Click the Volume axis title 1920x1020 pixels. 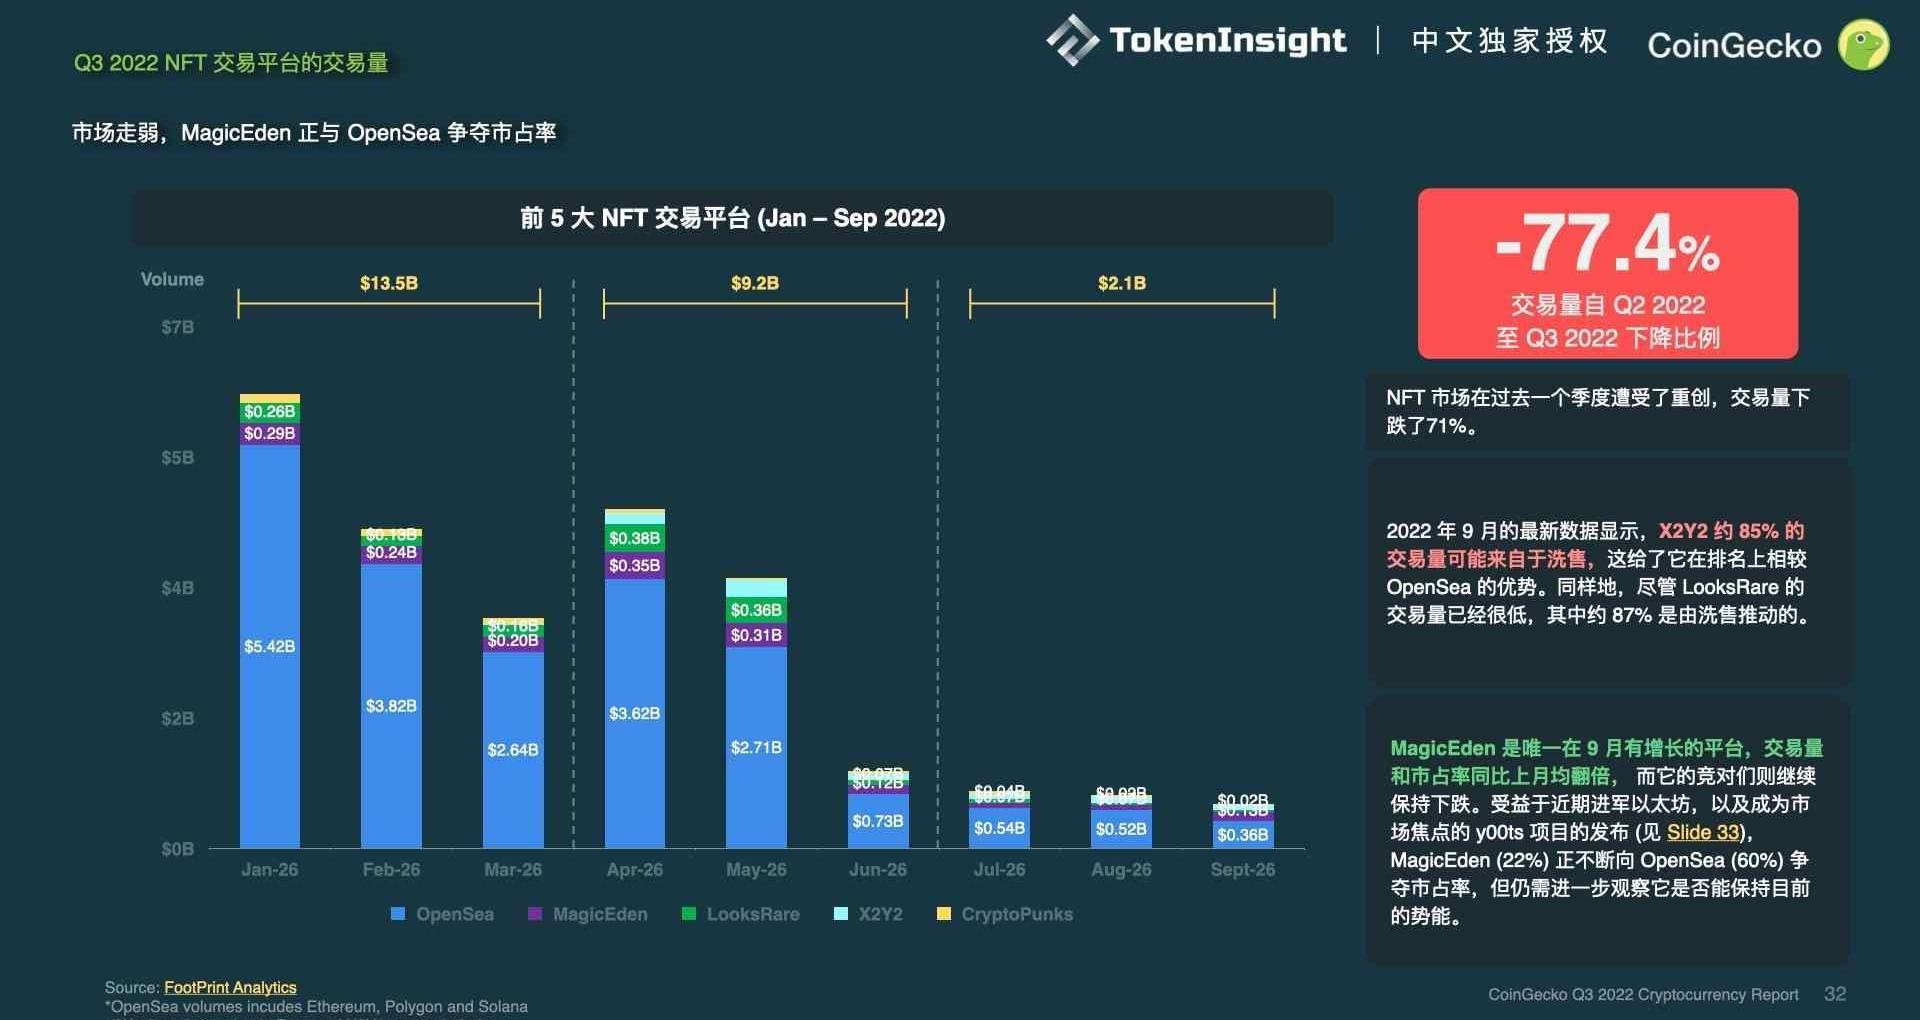(x=172, y=279)
